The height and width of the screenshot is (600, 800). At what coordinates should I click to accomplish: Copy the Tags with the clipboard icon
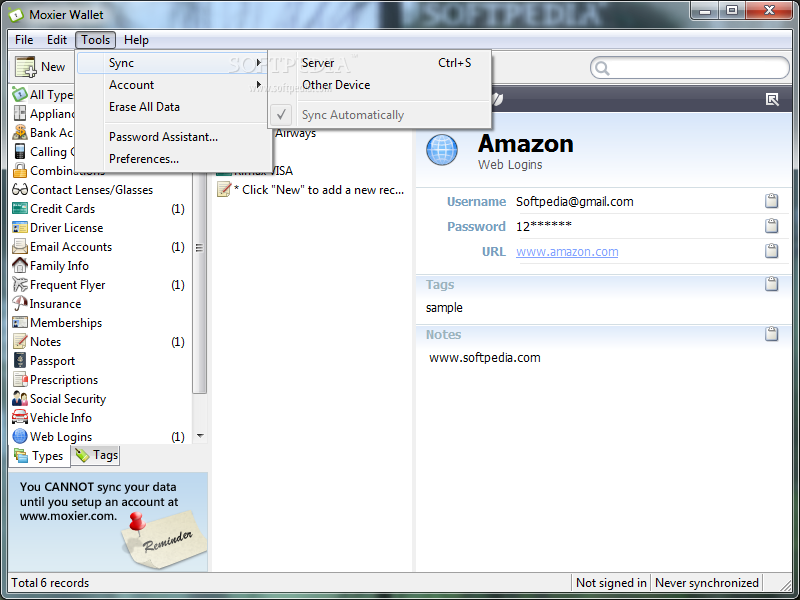pyautogui.click(x=771, y=284)
